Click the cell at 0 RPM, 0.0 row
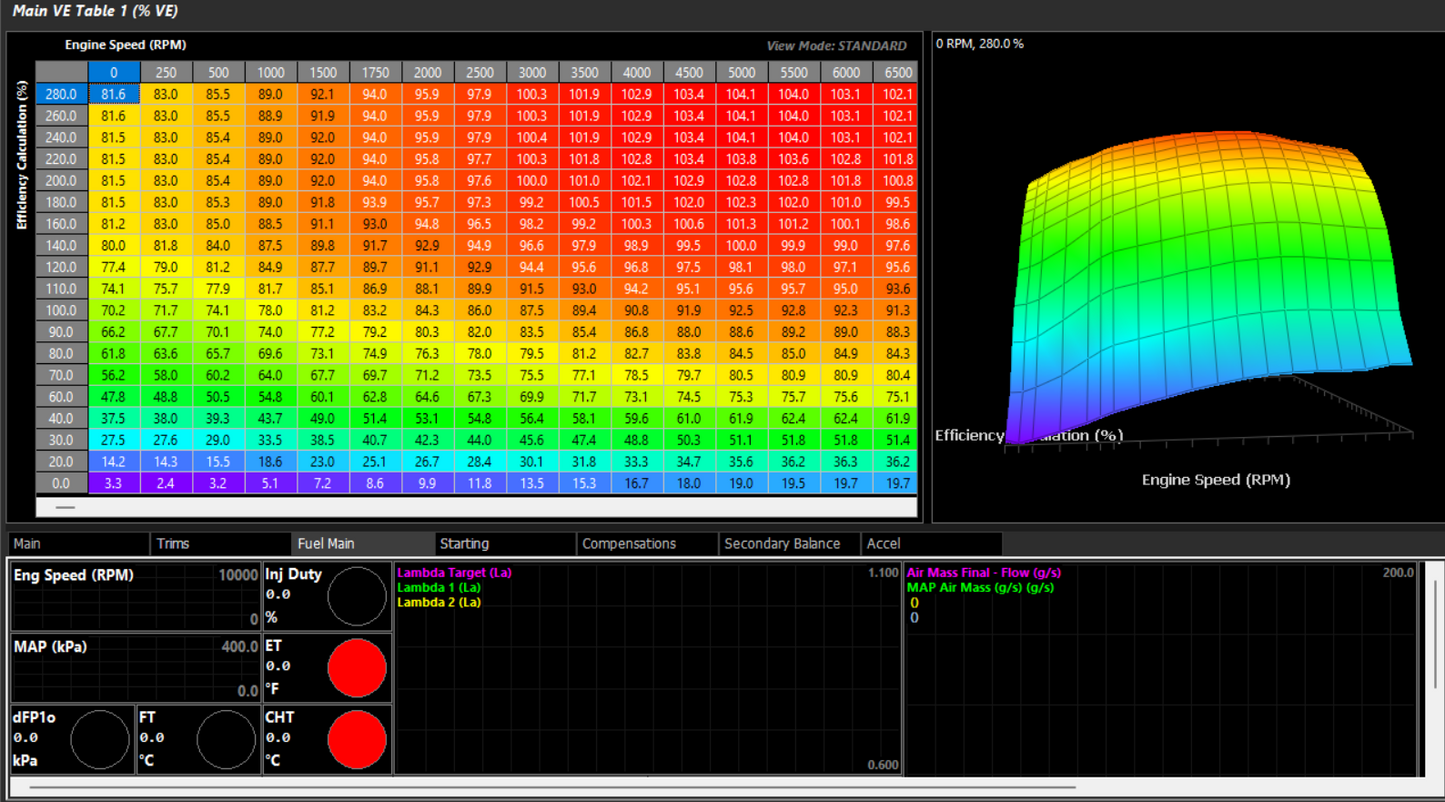 (114, 483)
